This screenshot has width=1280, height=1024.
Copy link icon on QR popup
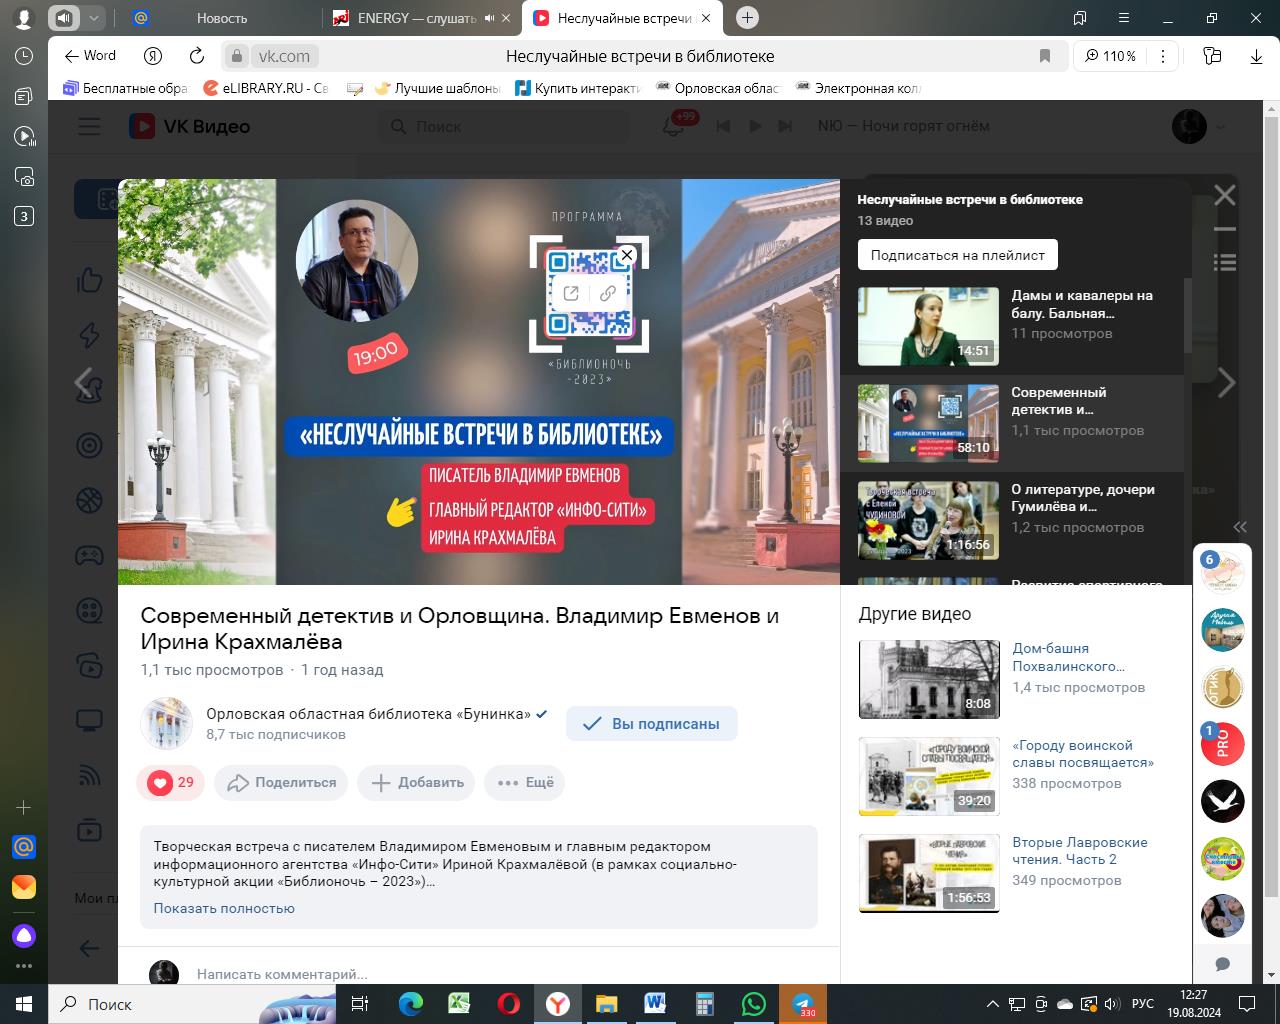(x=607, y=293)
